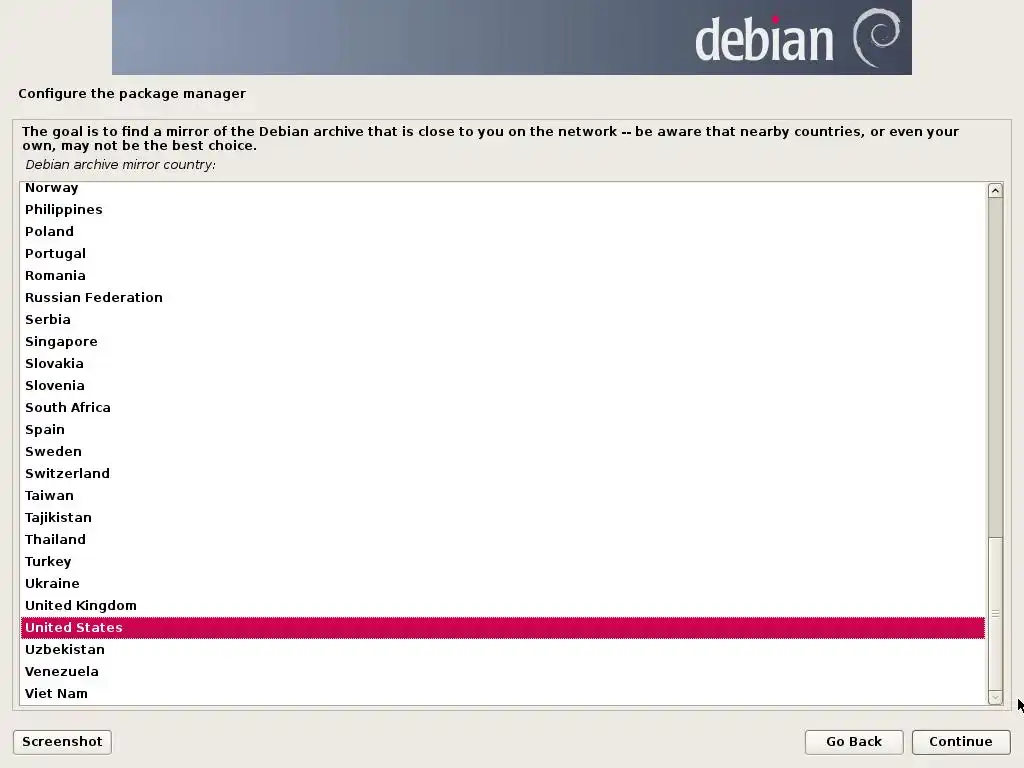Pick Turkey from the mirror list
This screenshot has height=768, width=1024.
point(502,562)
